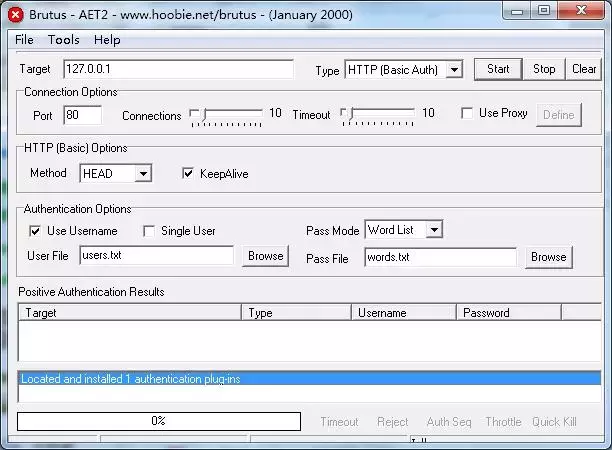Toggle the Use Username checkbox

click(35, 231)
